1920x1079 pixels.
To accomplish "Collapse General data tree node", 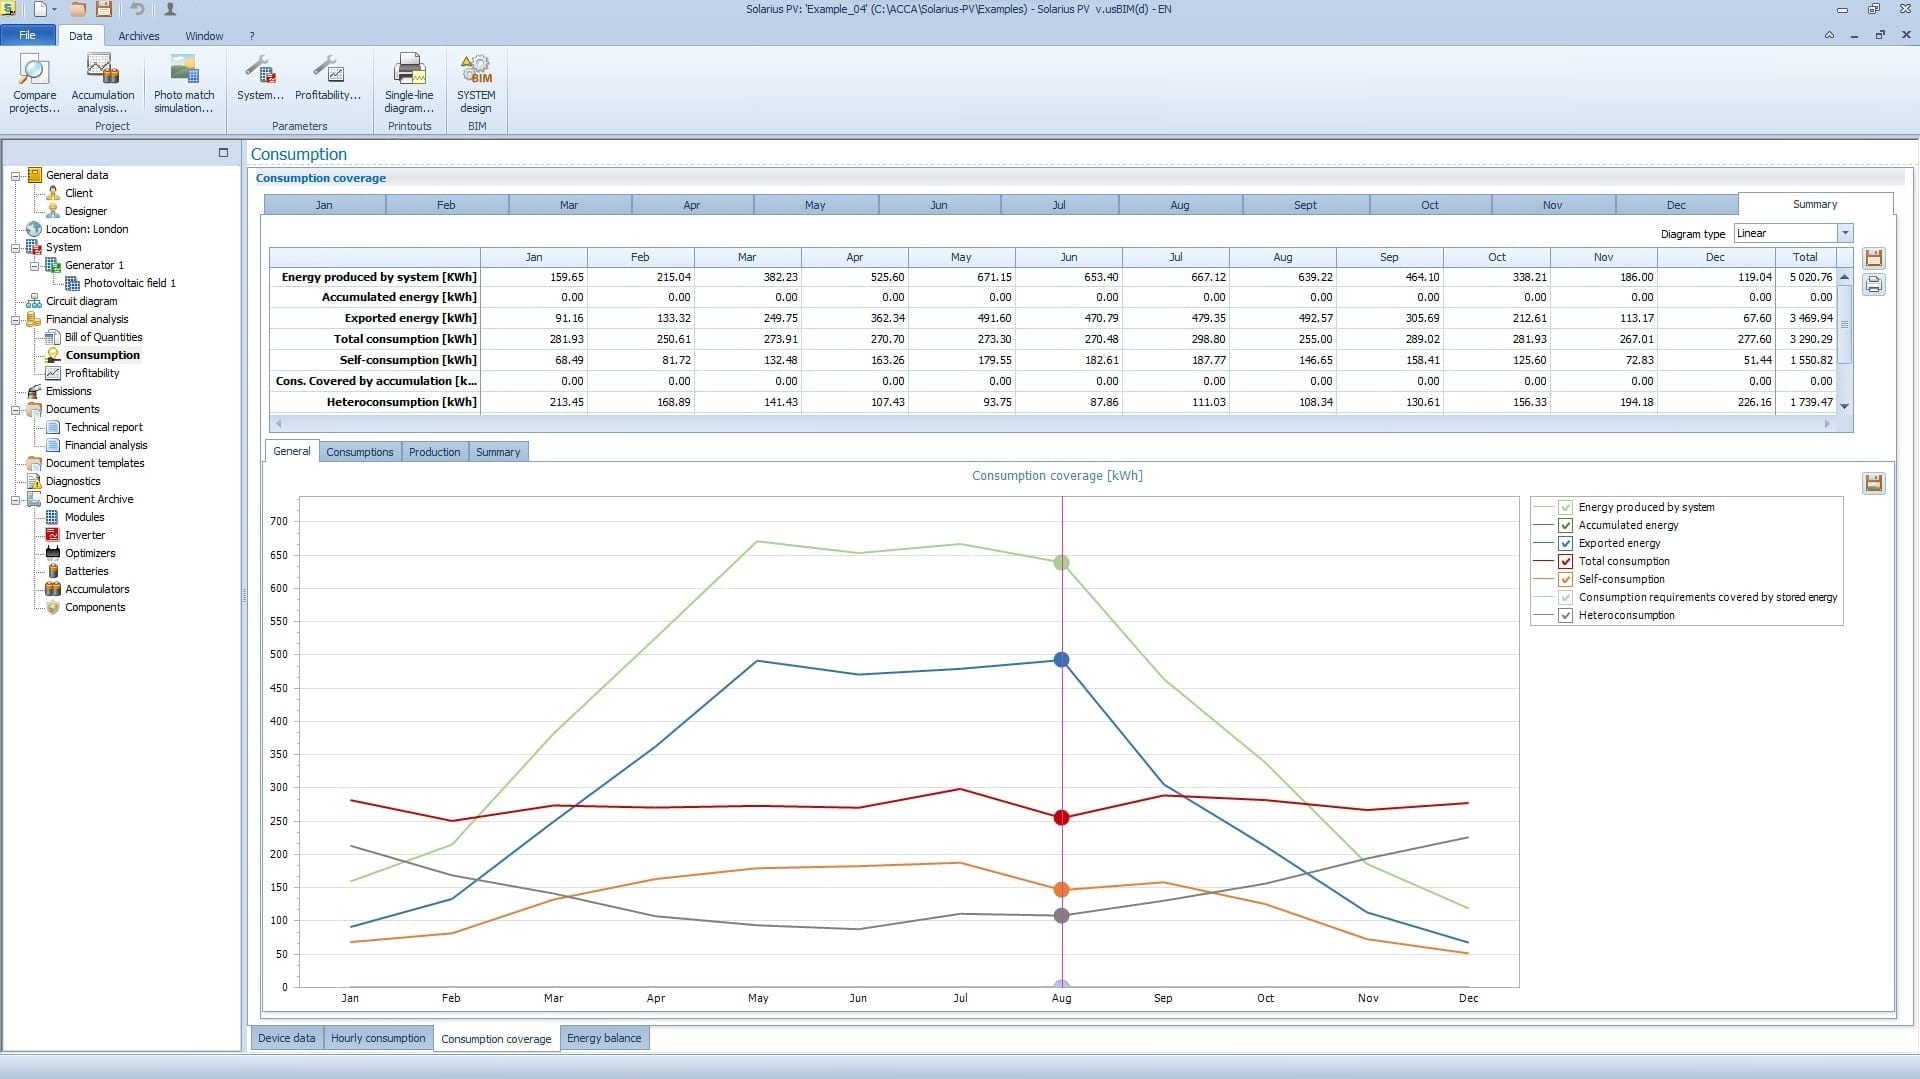I will pyautogui.click(x=16, y=175).
